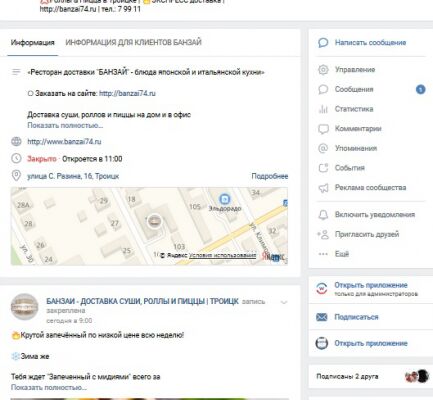Click Подробнее next to the address
Image resolution: width=433 pixels, height=400 pixels.
pos(270,176)
